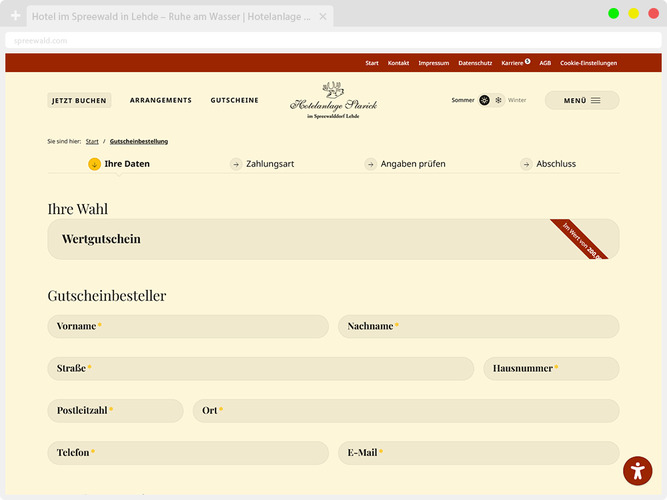Click the Zahlungsart step arrow icon
This screenshot has height=500, width=667.
236,164
